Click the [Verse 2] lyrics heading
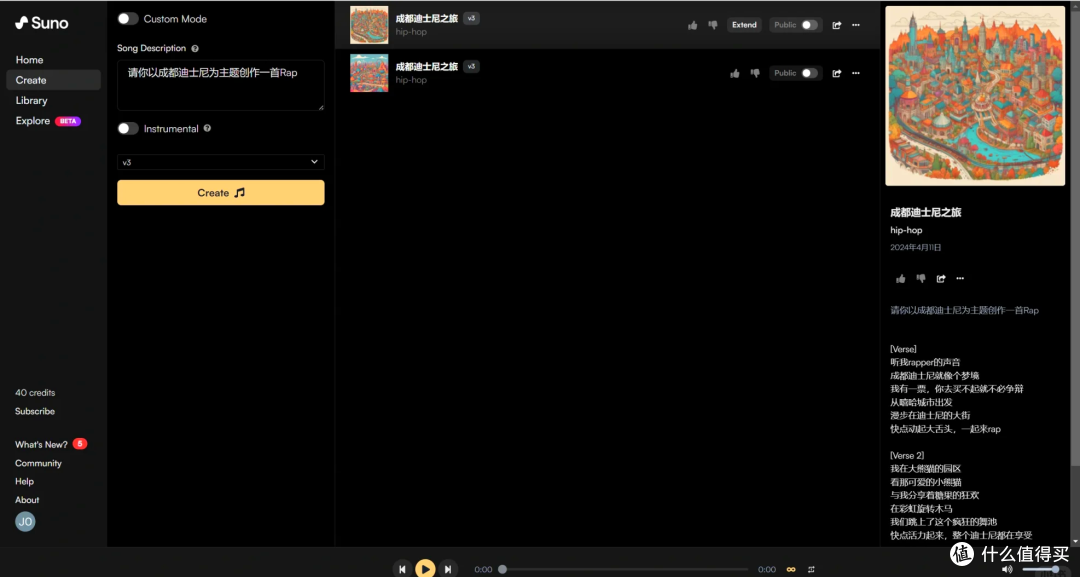Image resolution: width=1080 pixels, height=577 pixels. click(x=906, y=455)
